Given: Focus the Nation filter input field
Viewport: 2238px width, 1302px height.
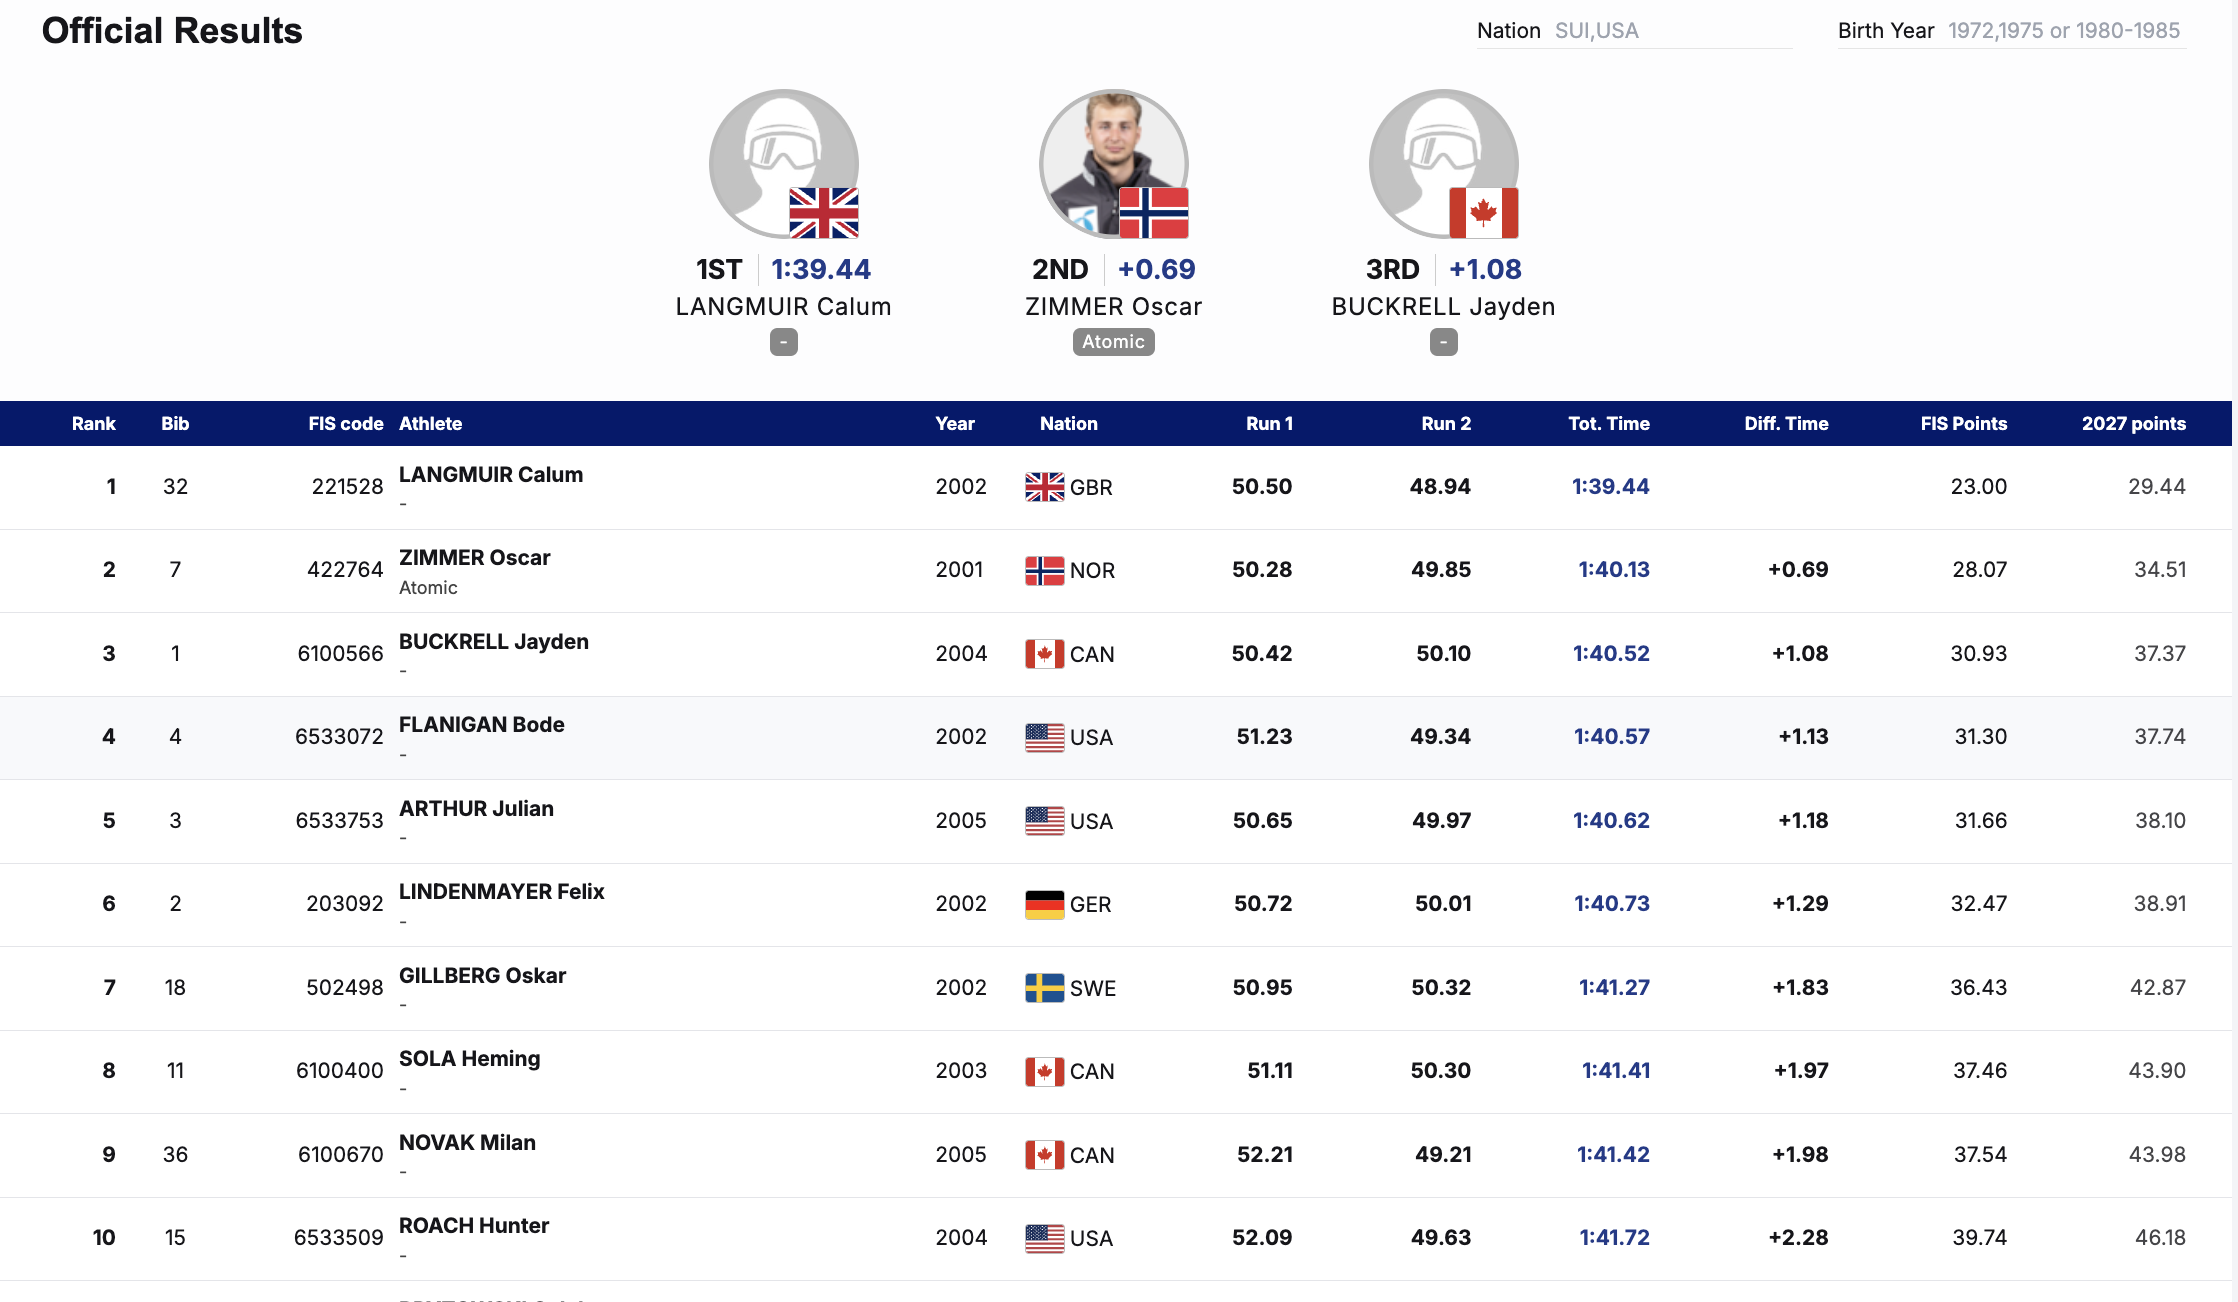Looking at the screenshot, I should (1670, 31).
